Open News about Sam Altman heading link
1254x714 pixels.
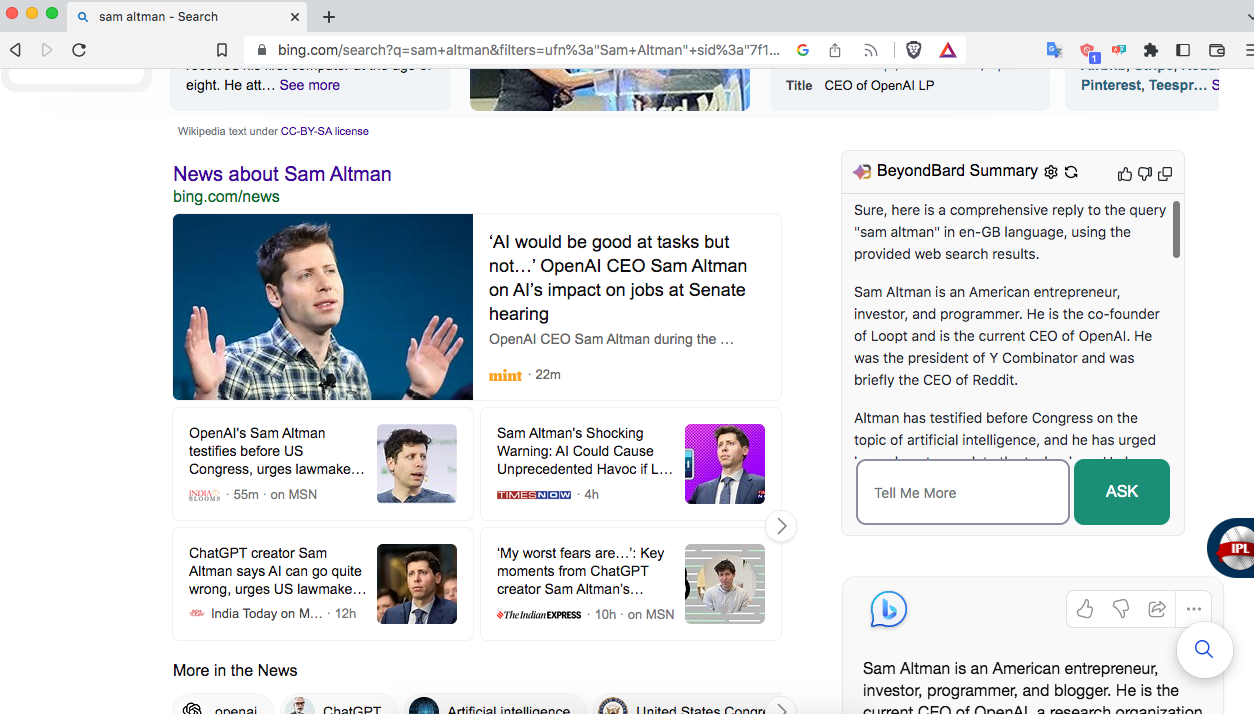tap(282, 174)
